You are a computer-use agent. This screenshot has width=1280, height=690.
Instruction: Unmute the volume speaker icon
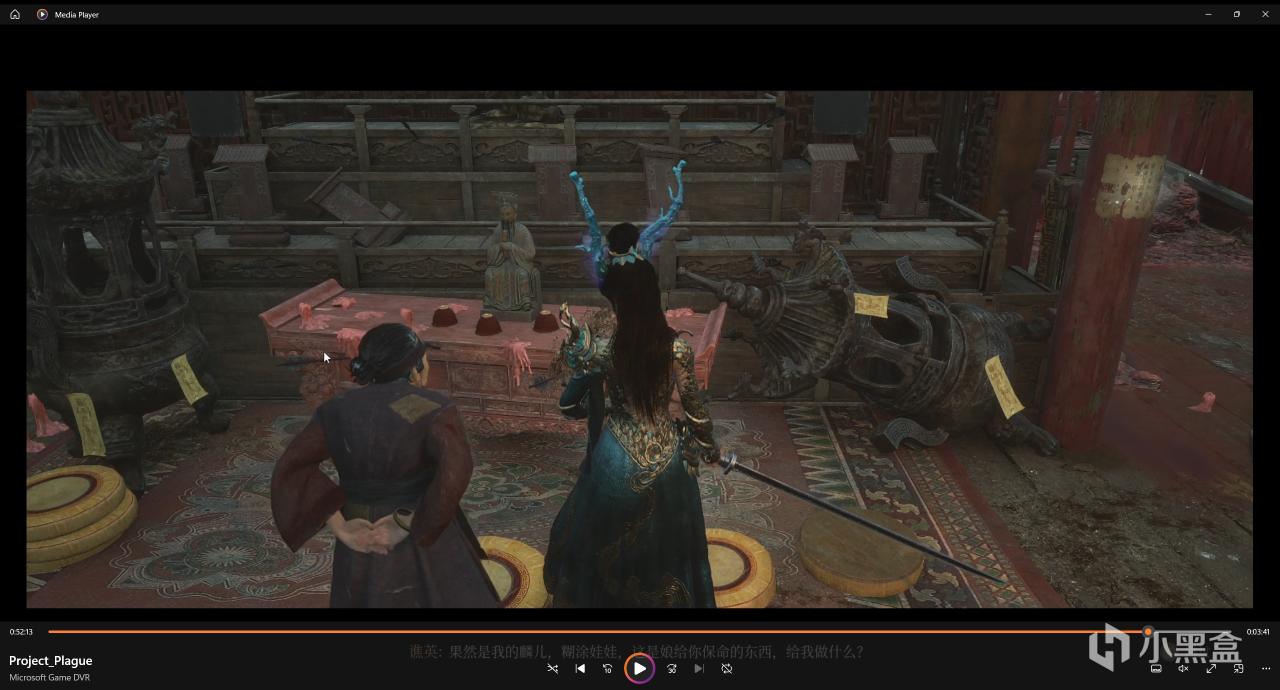coord(1183,668)
